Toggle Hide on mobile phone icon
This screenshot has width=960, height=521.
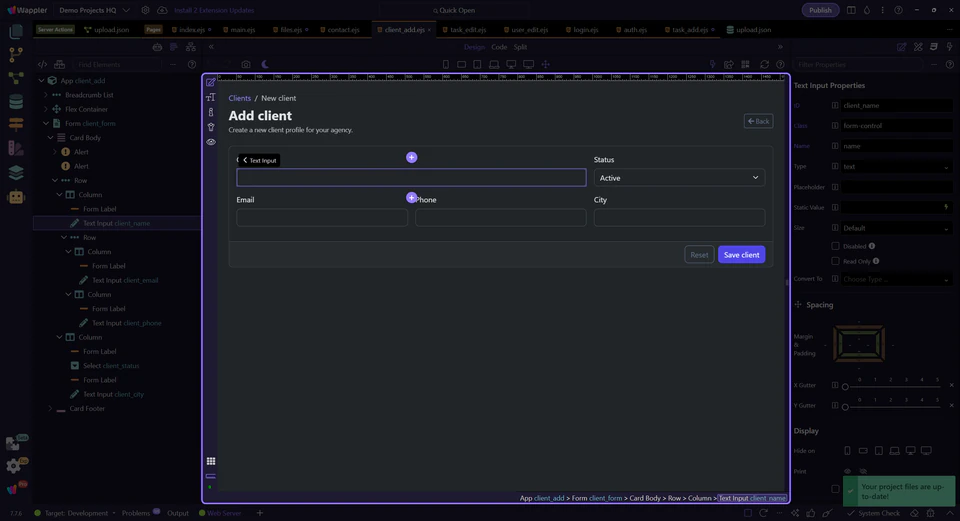coord(847,451)
